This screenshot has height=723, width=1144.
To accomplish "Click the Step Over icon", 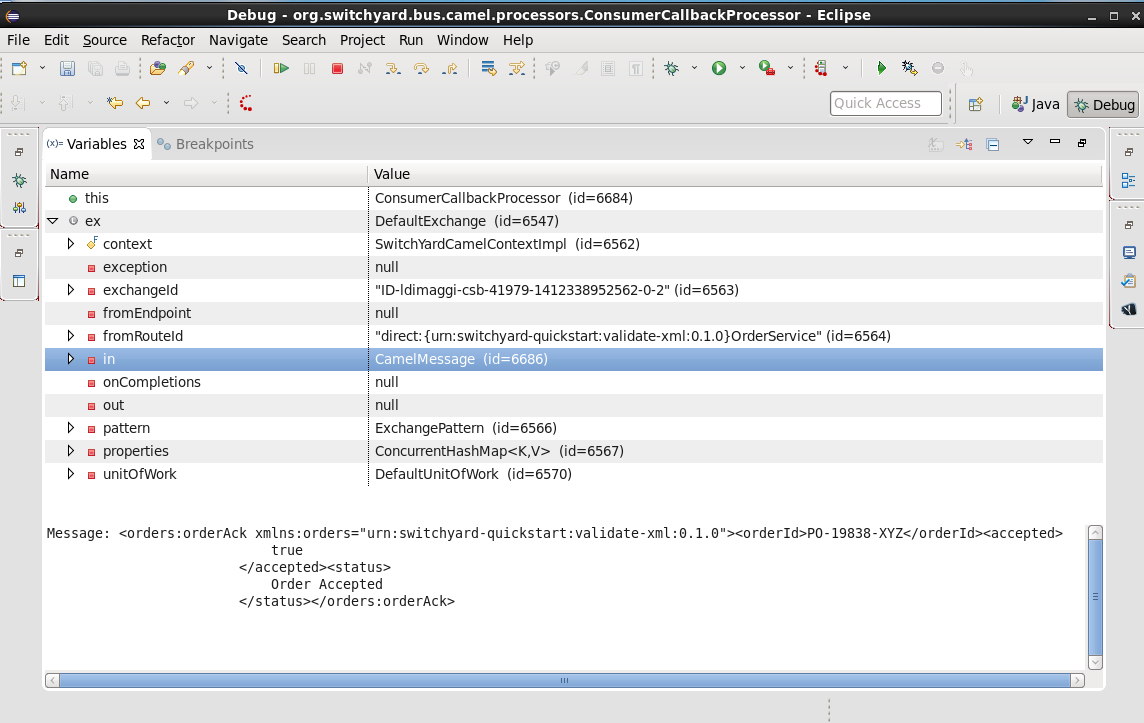I will click(421, 69).
